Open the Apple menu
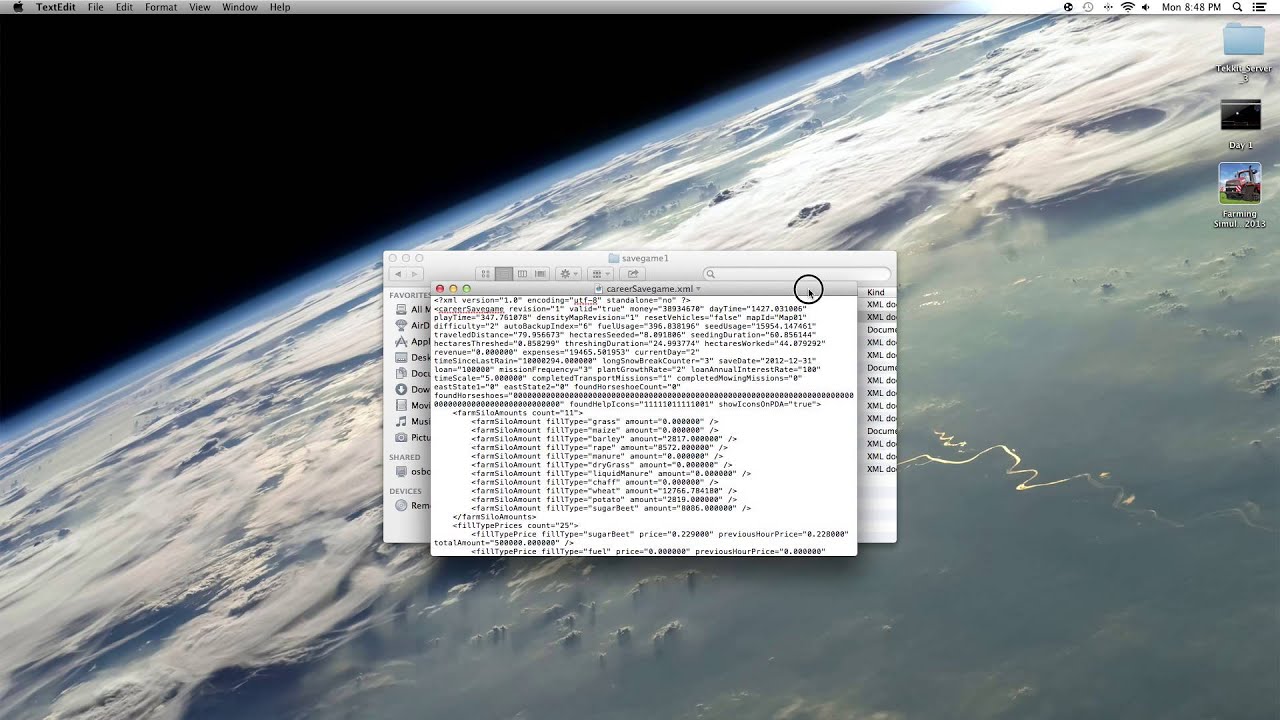Screen dimensions: 1280x720 point(17,7)
